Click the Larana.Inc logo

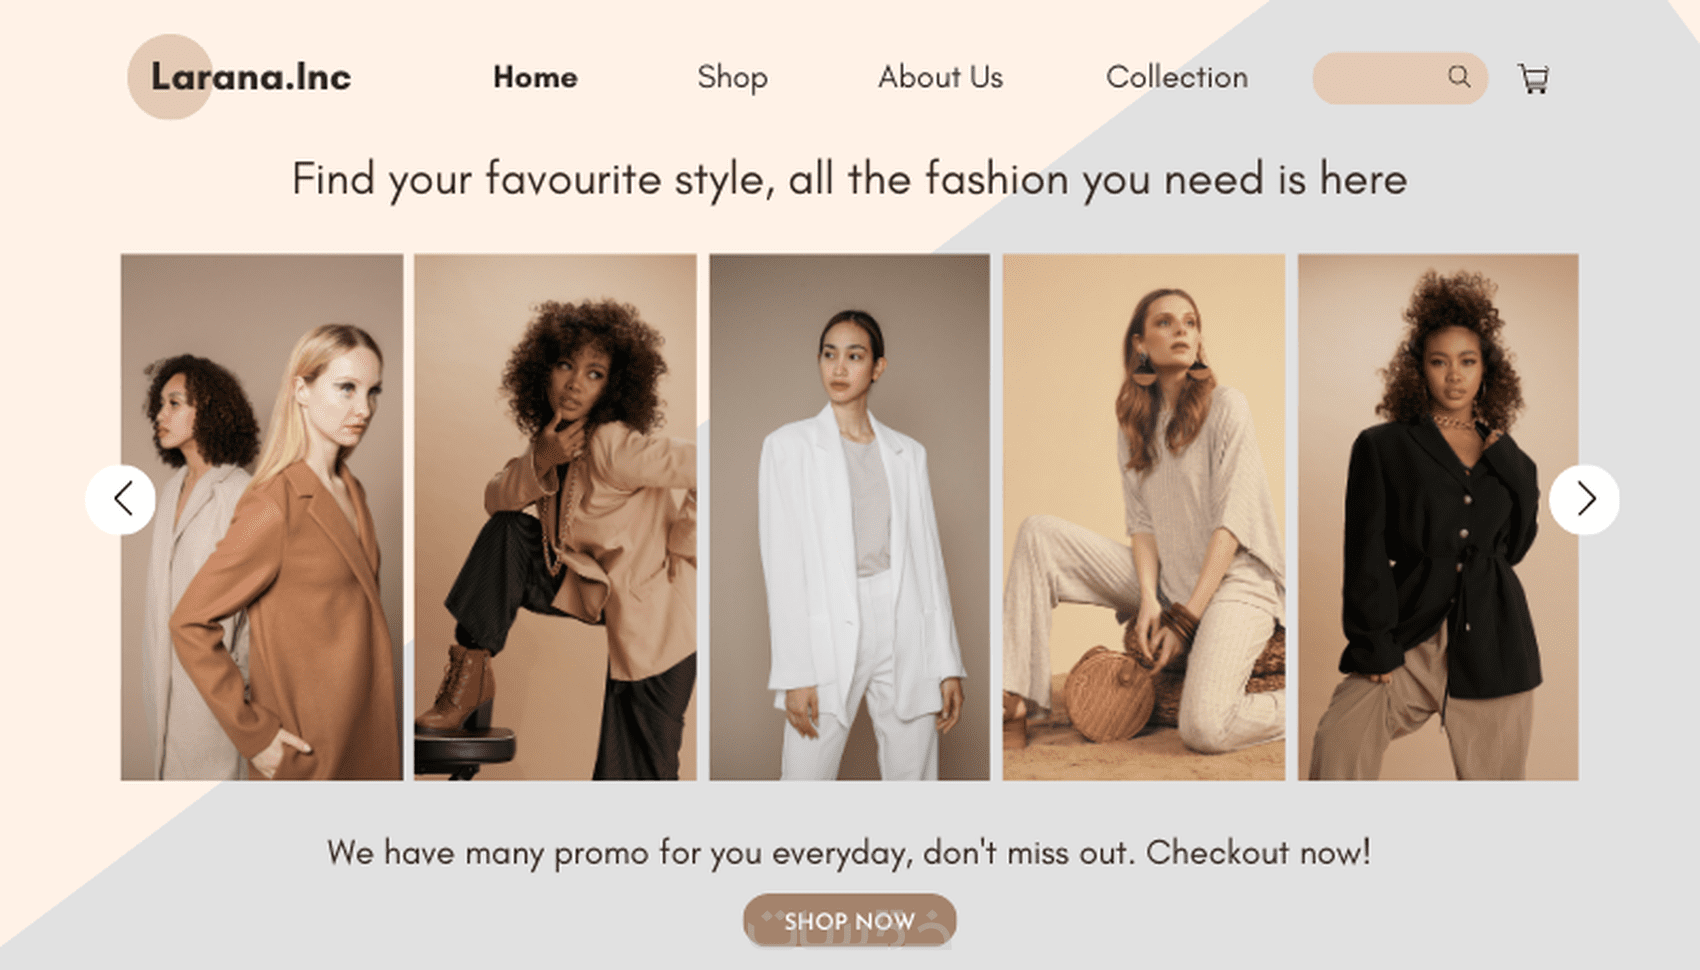click(251, 77)
